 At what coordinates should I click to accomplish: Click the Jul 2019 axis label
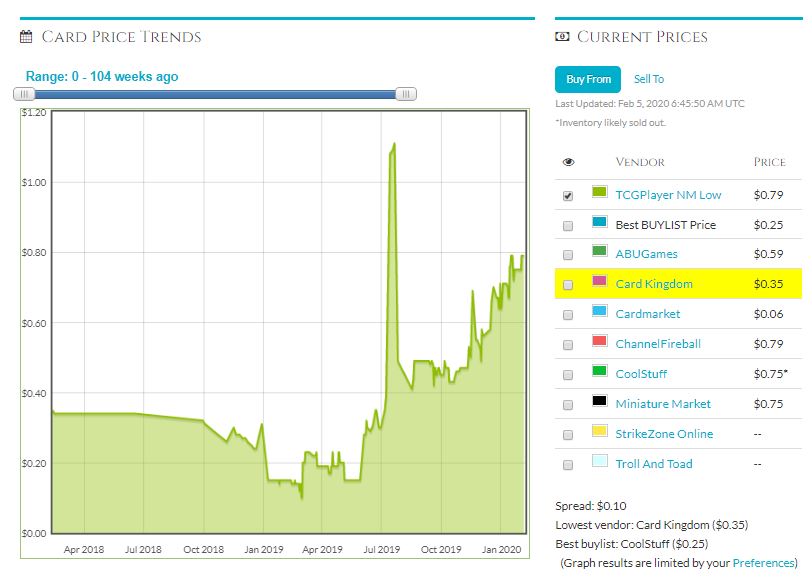tap(382, 550)
